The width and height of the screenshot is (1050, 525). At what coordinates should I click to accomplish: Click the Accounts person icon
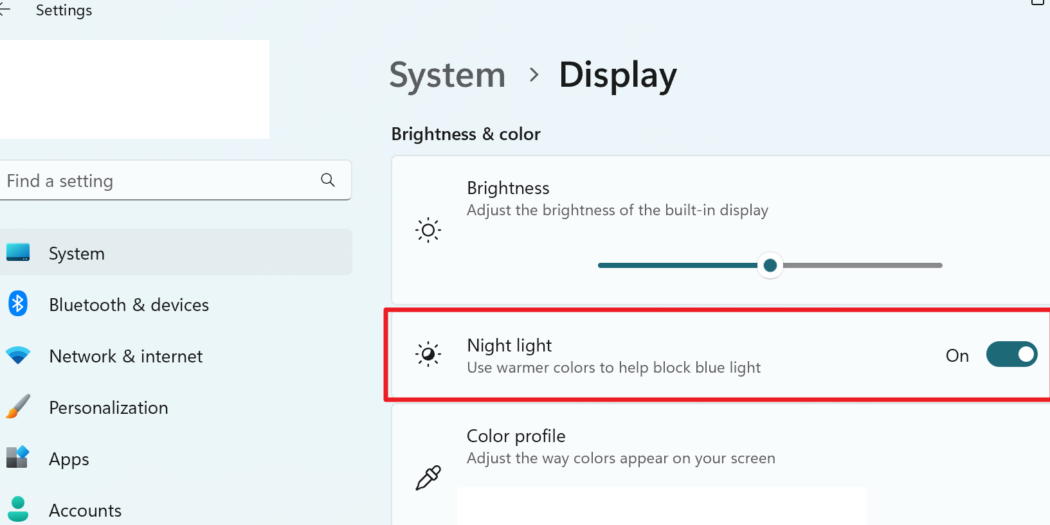click(18, 510)
